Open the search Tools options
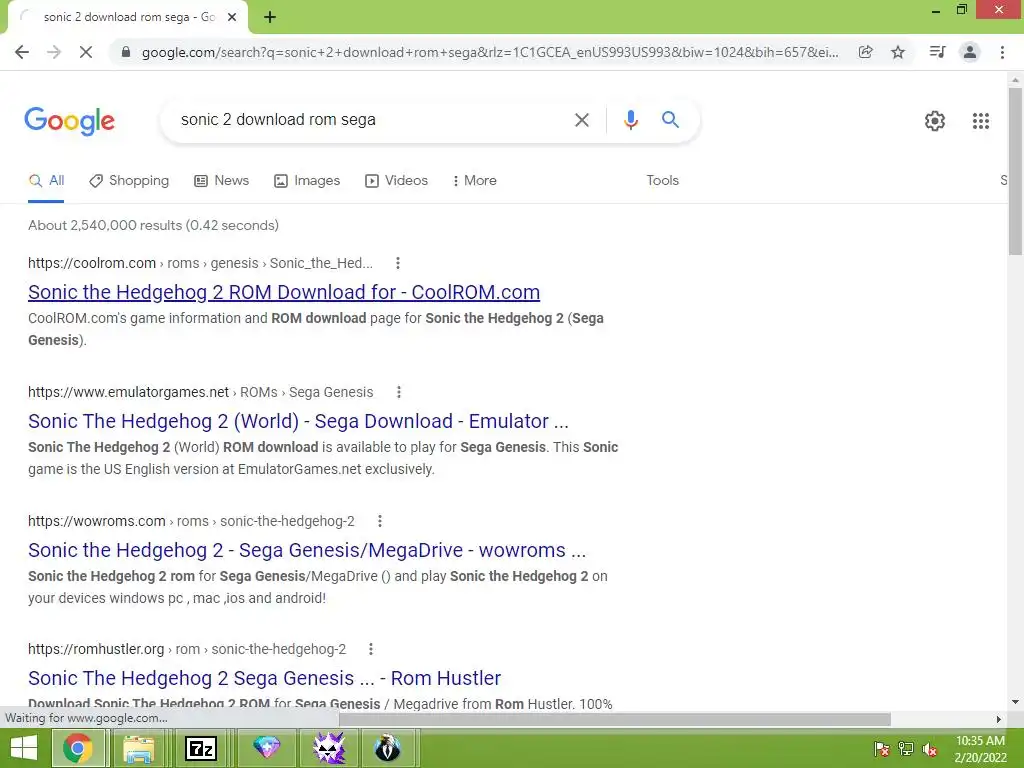The width and height of the screenshot is (1024, 768). pos(662,181)
